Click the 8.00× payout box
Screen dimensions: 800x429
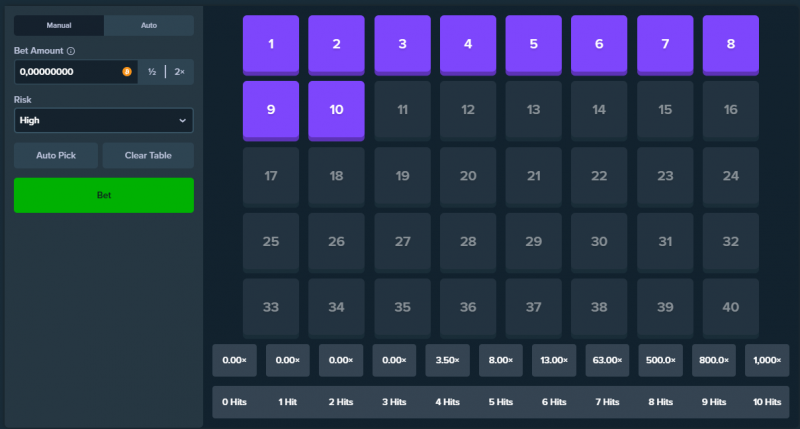(501, 360)
